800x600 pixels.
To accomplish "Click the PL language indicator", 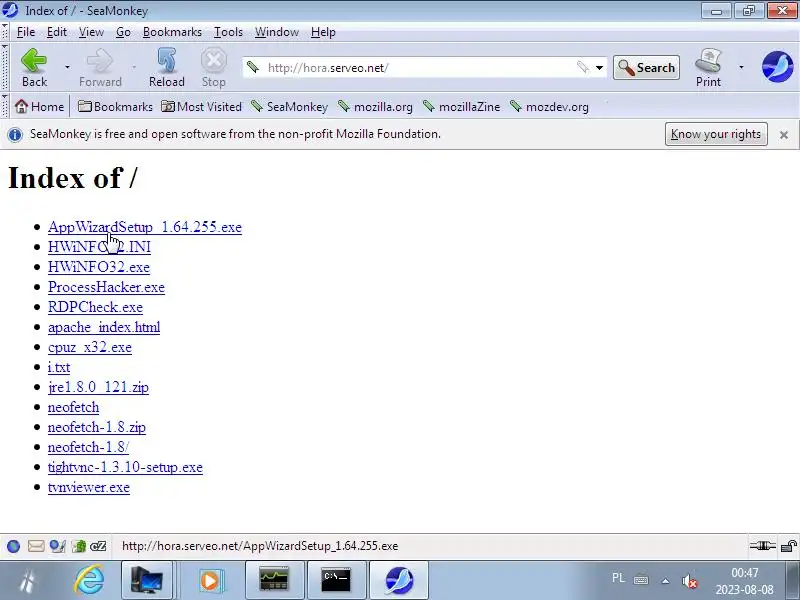I will coord(618,578).
